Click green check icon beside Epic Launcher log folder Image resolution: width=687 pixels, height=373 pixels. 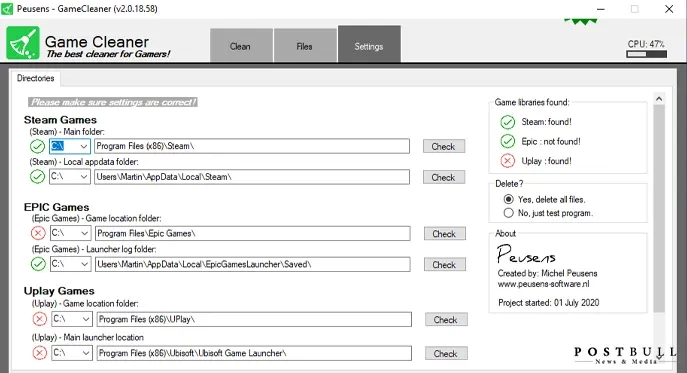tap(38, 264)
